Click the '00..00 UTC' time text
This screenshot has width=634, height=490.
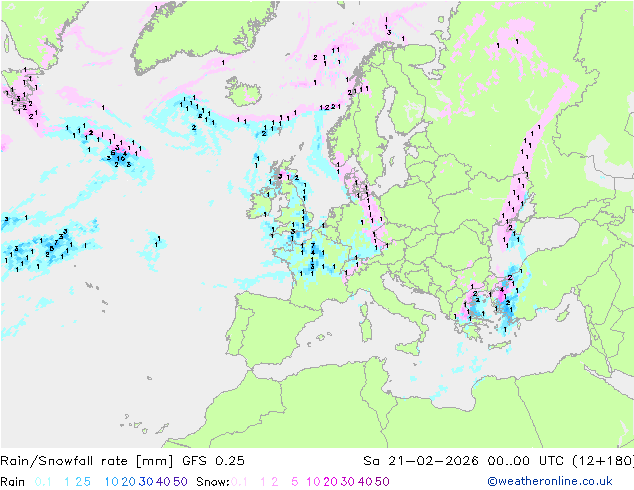pos(526,461)
